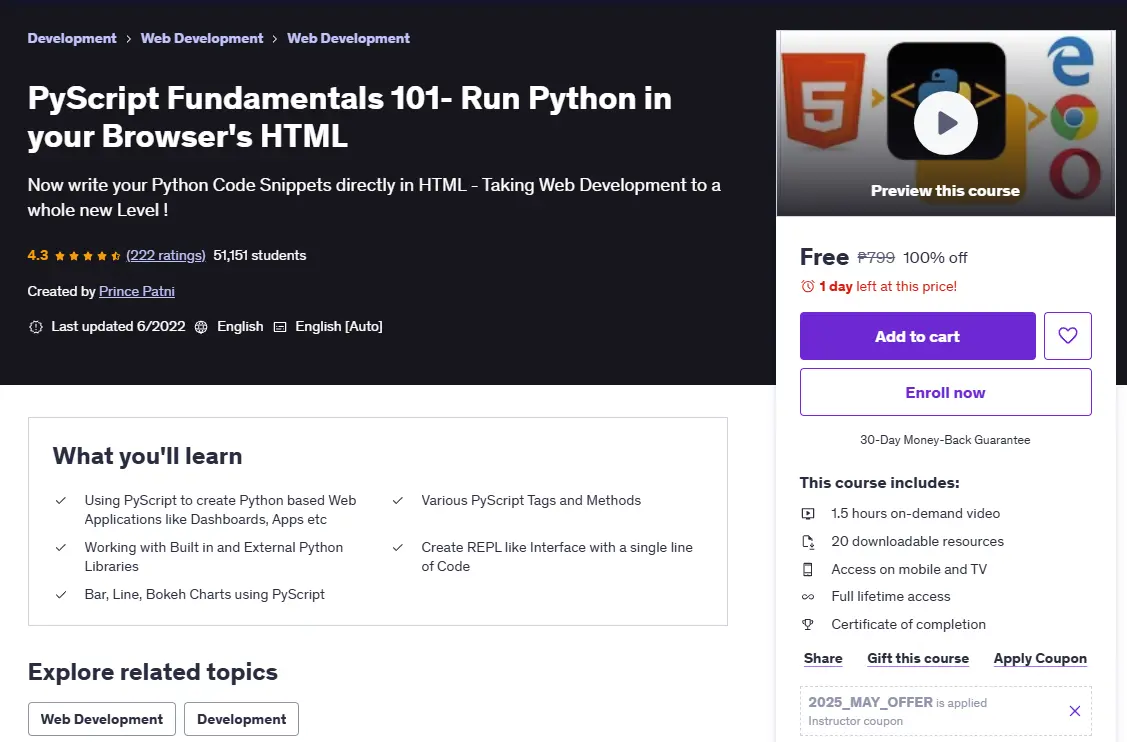Click Share link
The image size is (1127, 742).
(x=823, y=659)
